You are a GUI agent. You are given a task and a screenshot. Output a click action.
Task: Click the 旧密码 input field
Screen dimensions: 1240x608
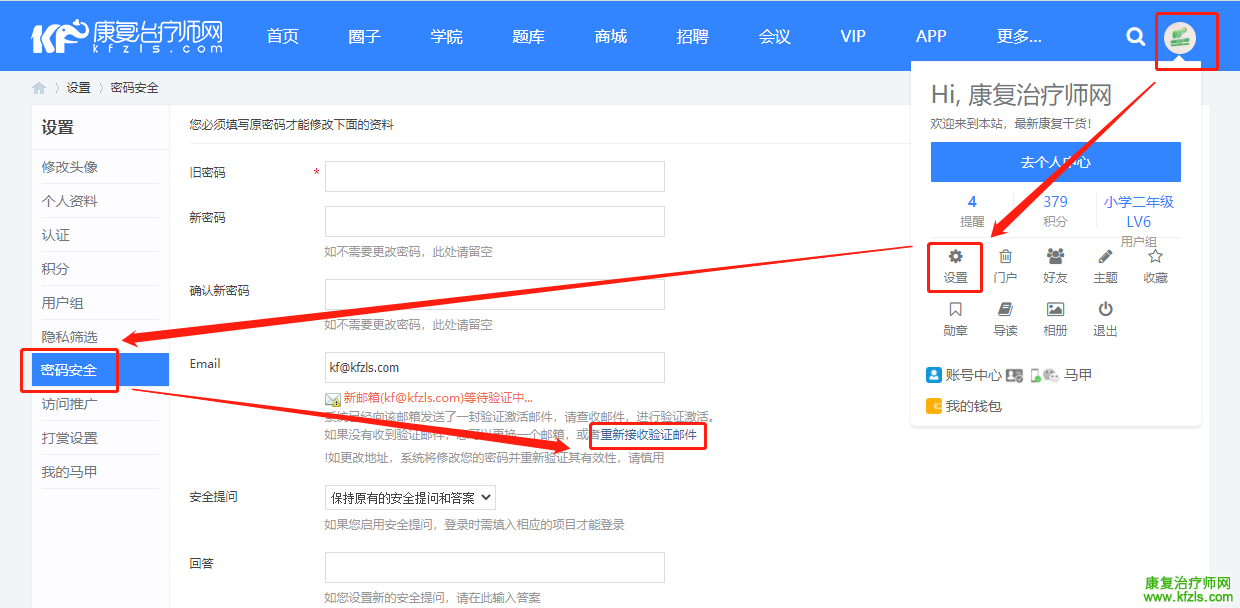pos(494,176)
